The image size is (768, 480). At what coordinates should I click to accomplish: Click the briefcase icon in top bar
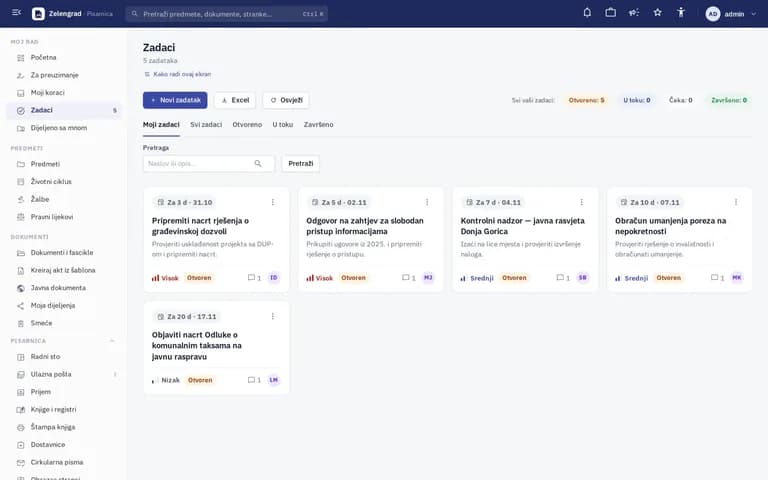point(610,13)
